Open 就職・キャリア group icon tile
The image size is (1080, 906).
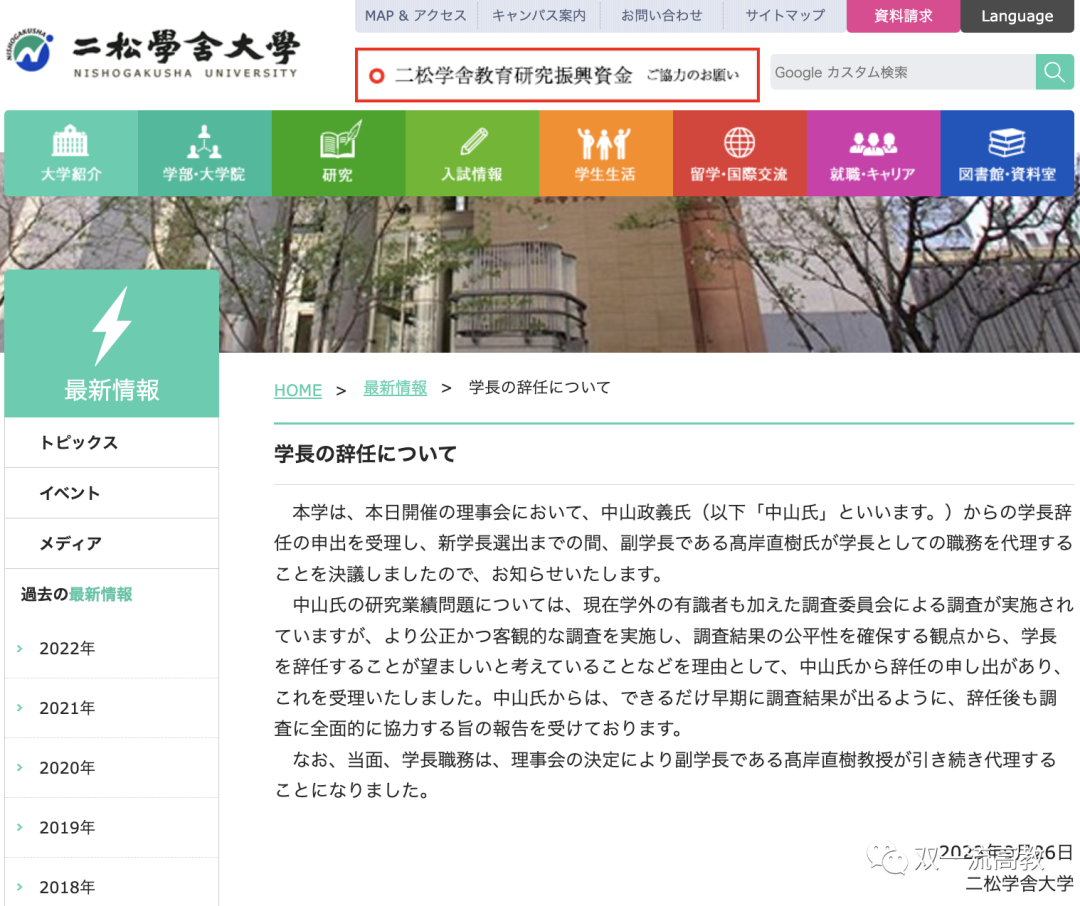pyautogui.click(x=873, y=153)
